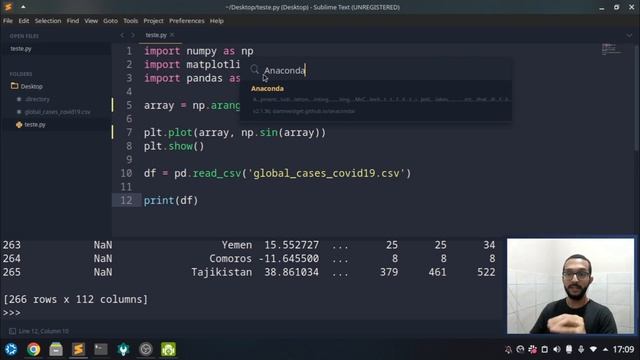Viewport: 640px width, 360px height.
Task: Click the Desktop folder icon in sidebar
Action: 15,86
